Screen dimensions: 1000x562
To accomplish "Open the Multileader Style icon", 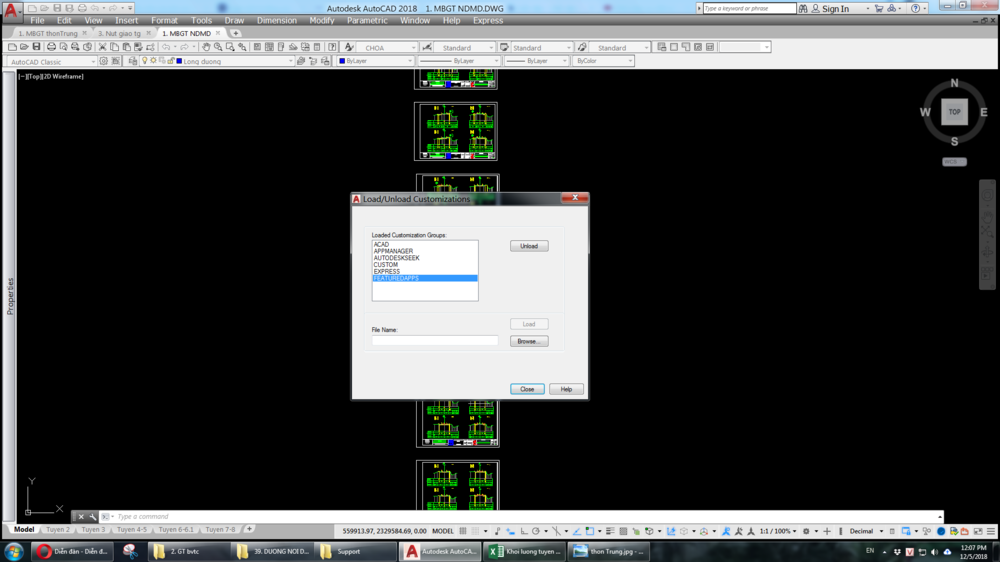I will 582,47.
